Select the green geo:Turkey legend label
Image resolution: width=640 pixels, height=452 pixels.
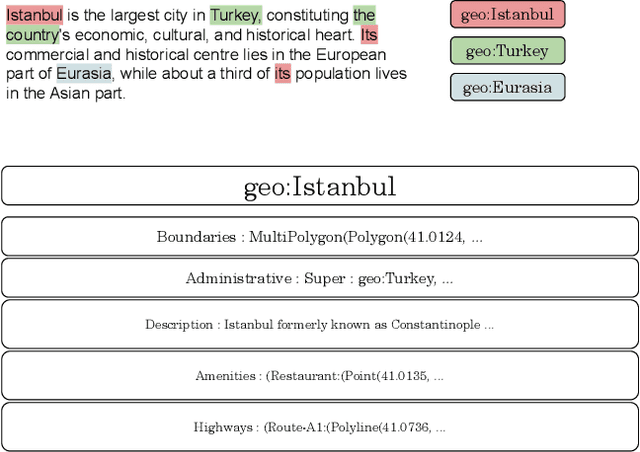507,51
